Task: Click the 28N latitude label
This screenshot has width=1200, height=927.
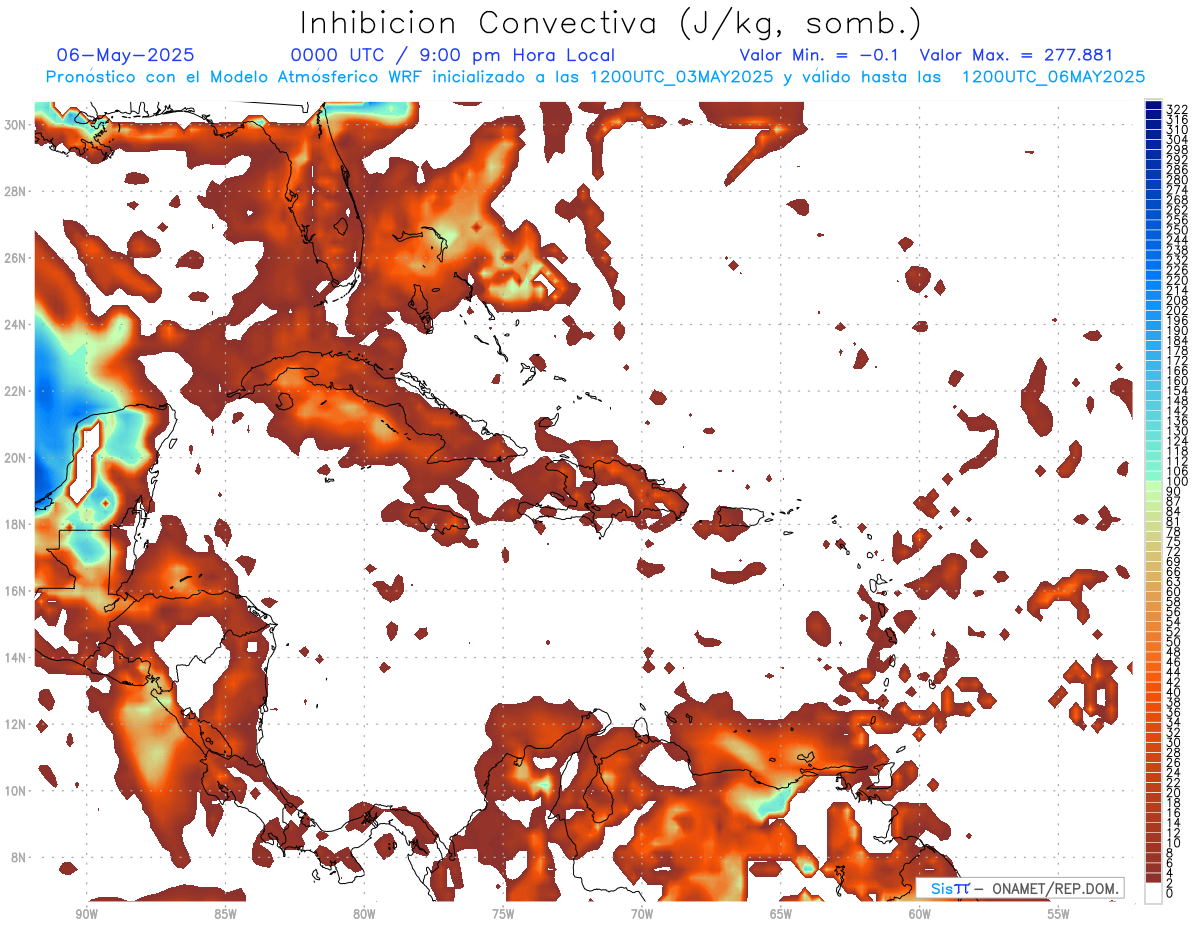Action: [x=16, y=191]
